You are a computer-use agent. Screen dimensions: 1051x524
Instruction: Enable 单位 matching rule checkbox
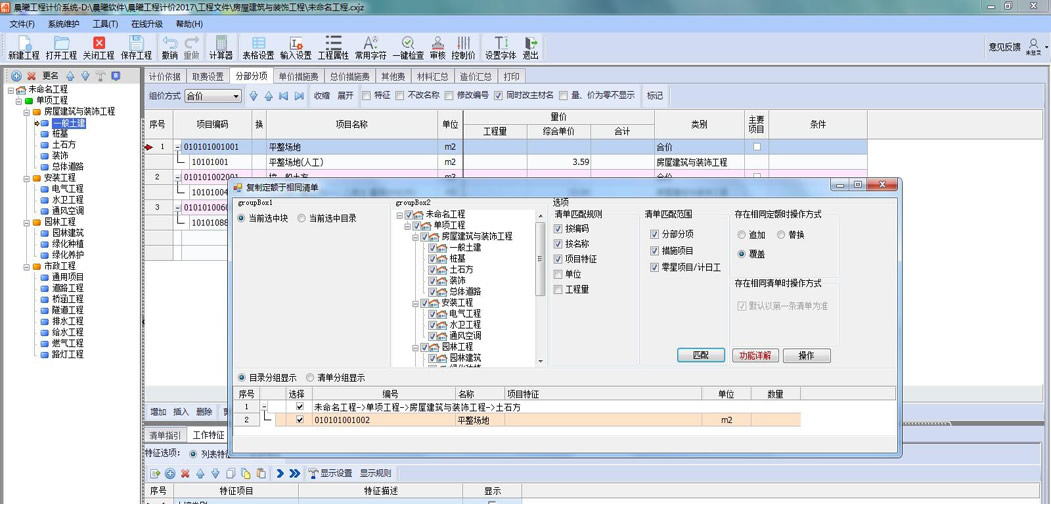pyautogui.click(x=558, y=274)
